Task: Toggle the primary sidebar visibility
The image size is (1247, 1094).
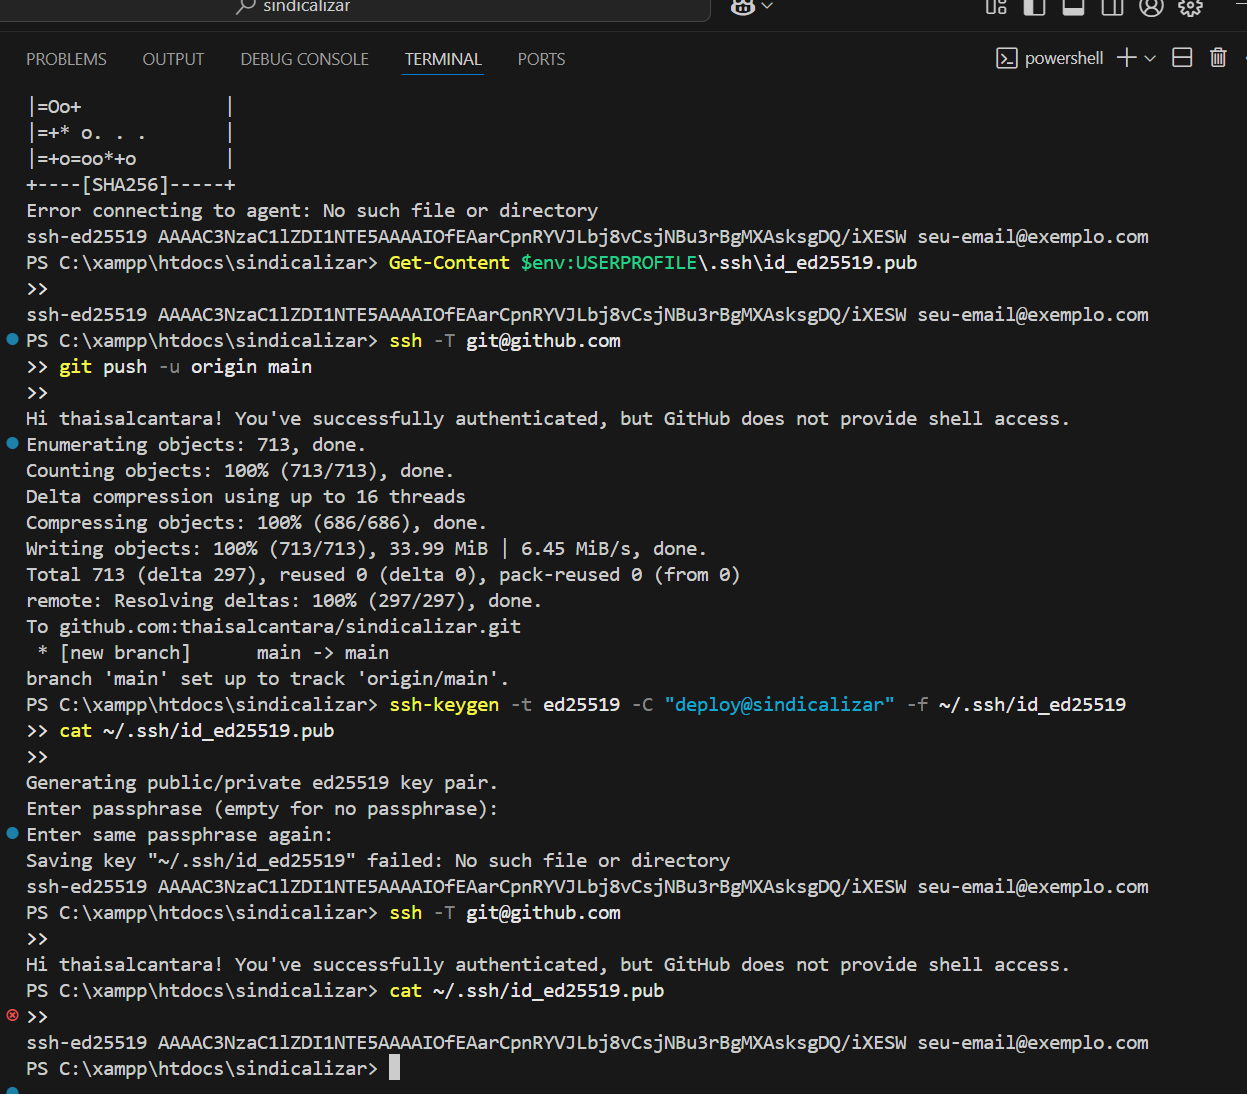Action: coord(1034,7)
